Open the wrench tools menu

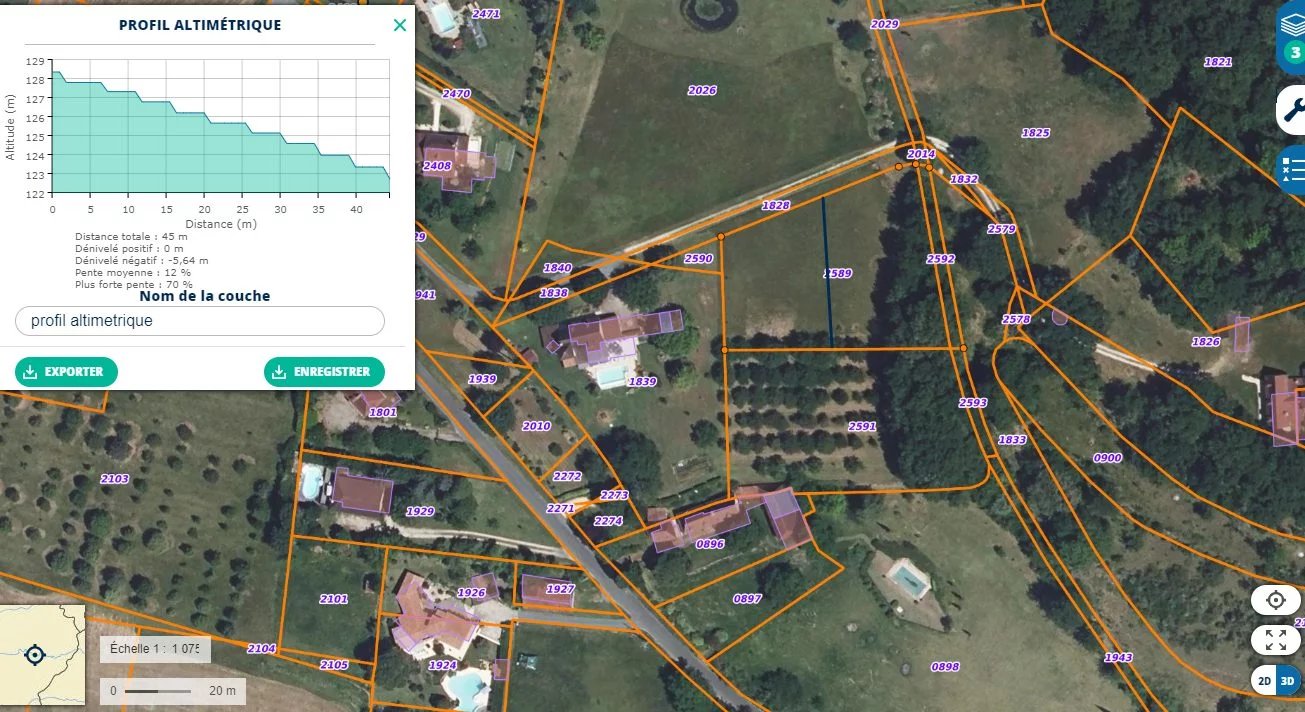(x=1292, y=109)
